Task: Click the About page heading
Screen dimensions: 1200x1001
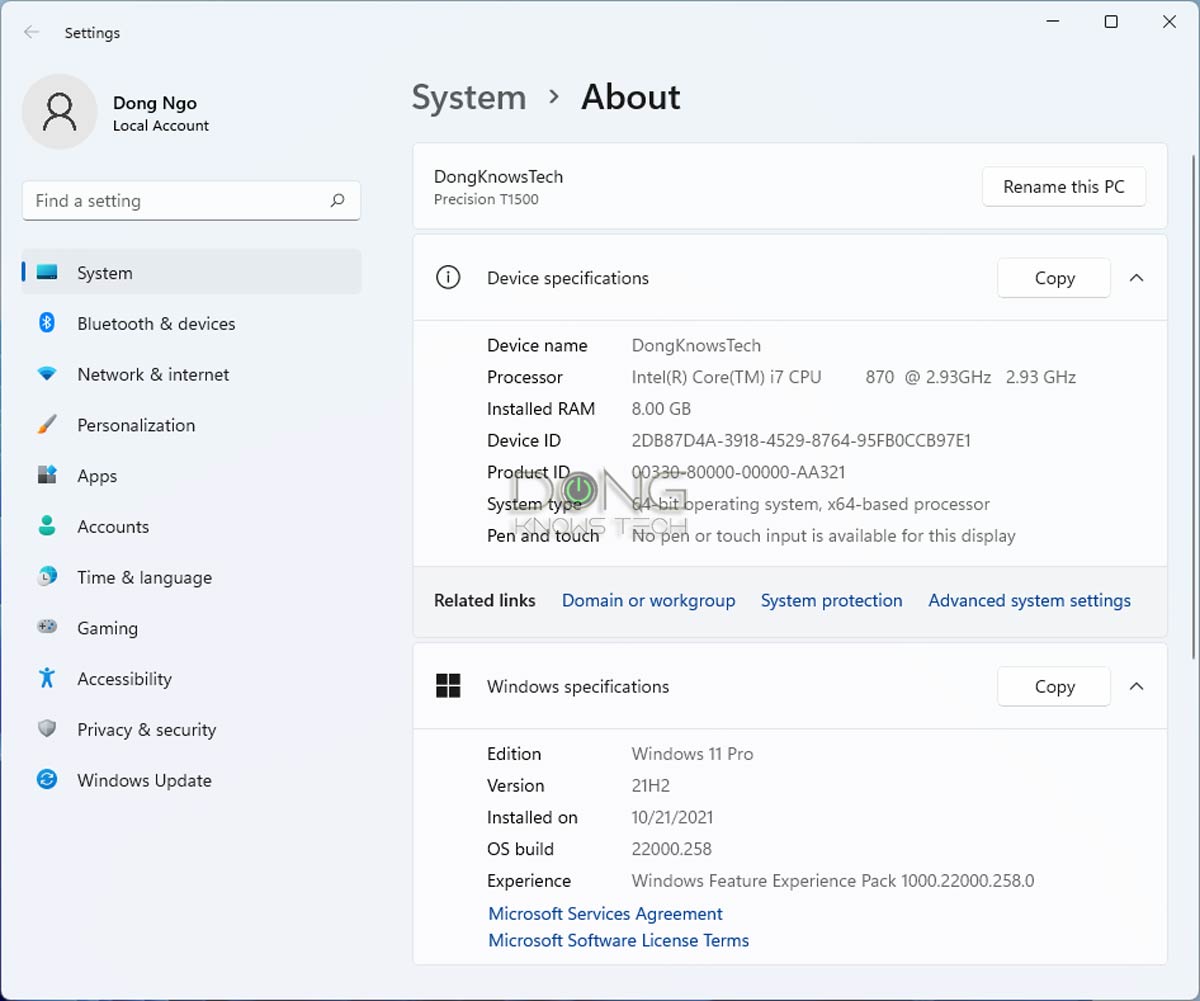Action: tap(631, 97)
